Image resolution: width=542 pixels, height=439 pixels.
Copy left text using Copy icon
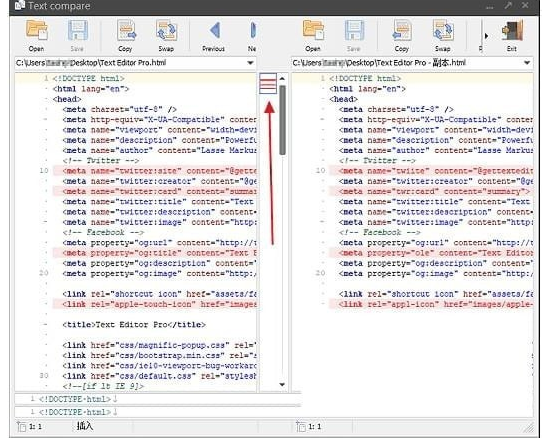[125, 36]
